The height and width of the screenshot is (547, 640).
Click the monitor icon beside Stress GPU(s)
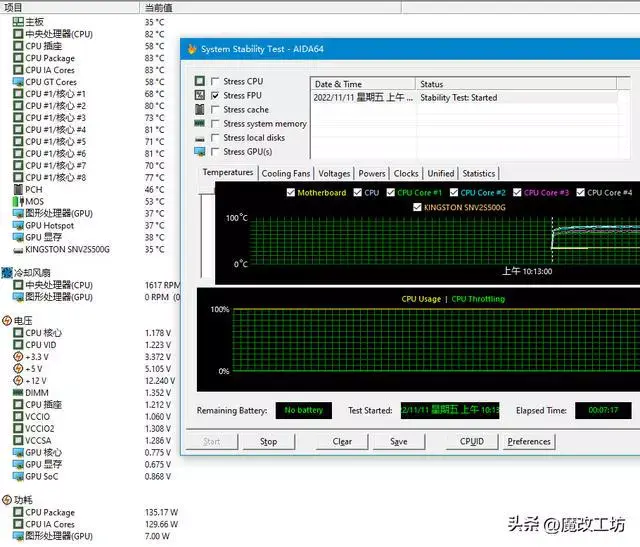coord(200,152)
